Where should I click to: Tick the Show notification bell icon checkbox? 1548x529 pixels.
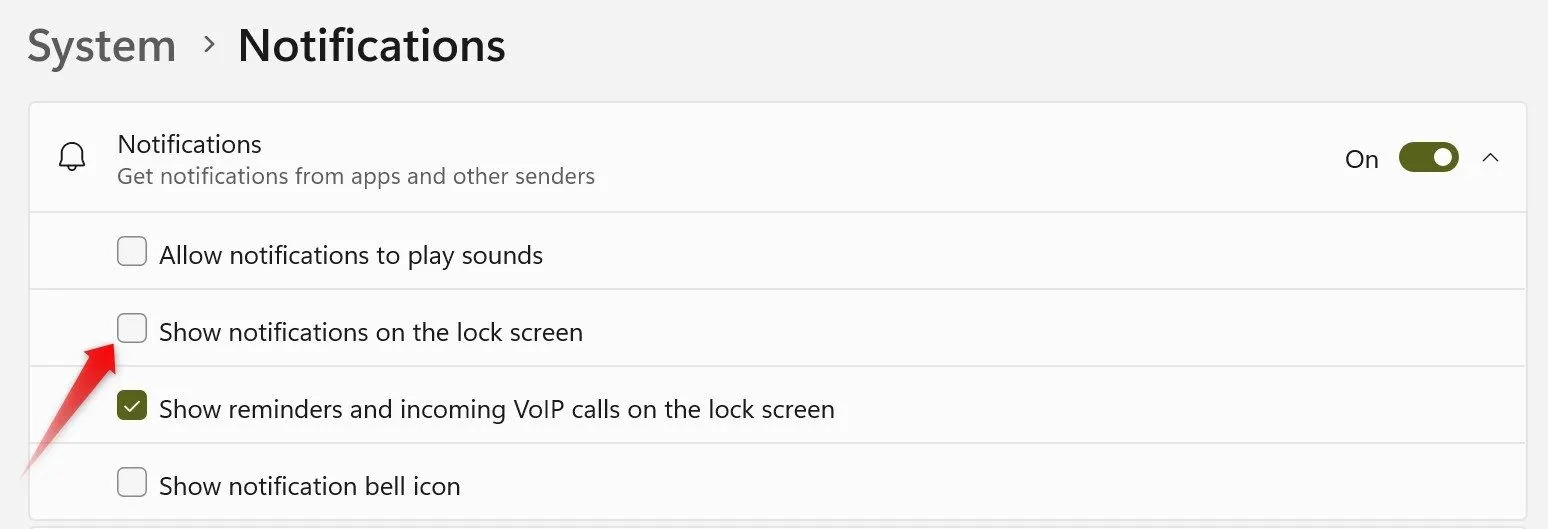click(132, 483)
